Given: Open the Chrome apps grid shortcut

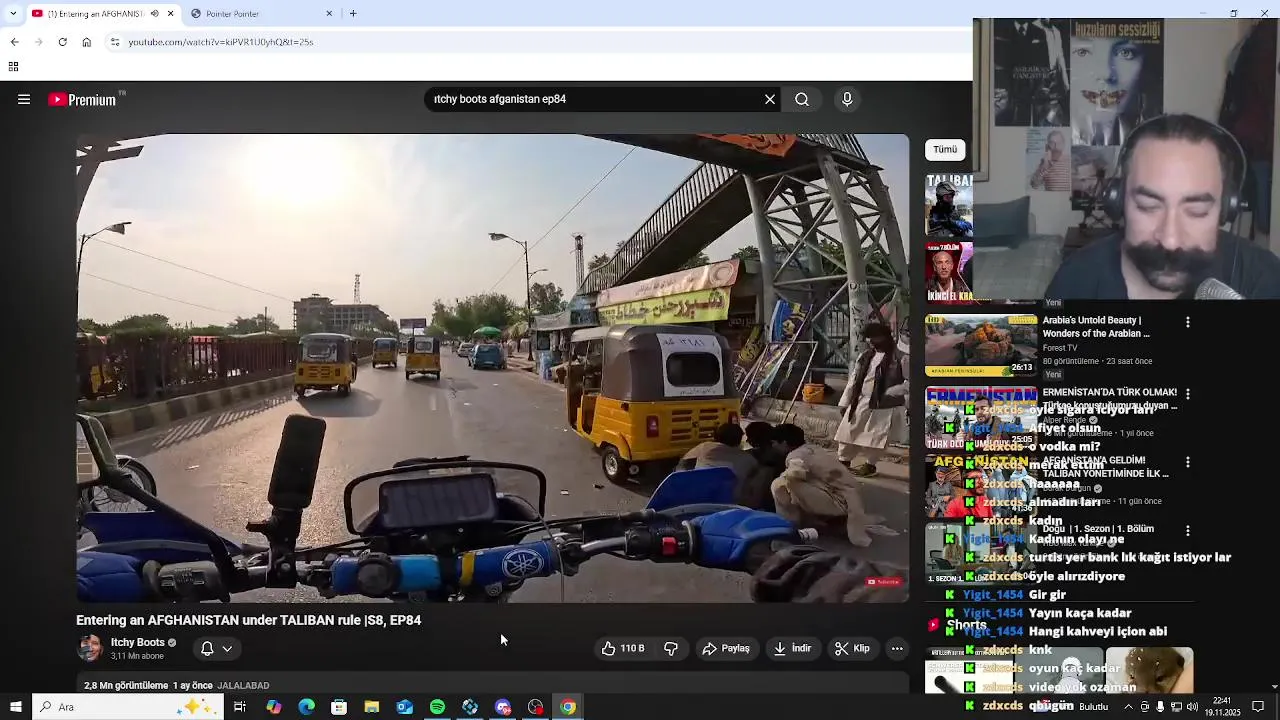Looking at the screenshot, I should point(13,67).
